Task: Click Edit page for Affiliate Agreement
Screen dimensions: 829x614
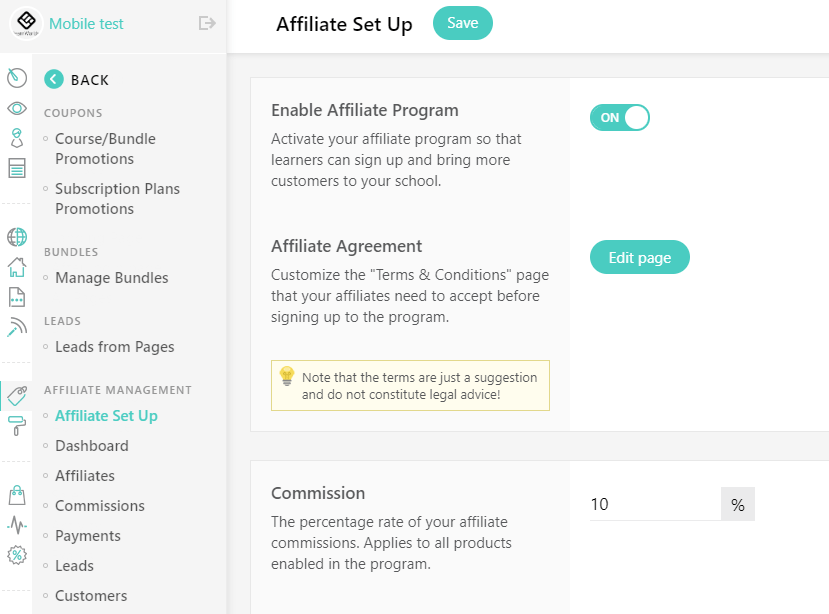Action: pyautogui.click(x=640, y=258)
